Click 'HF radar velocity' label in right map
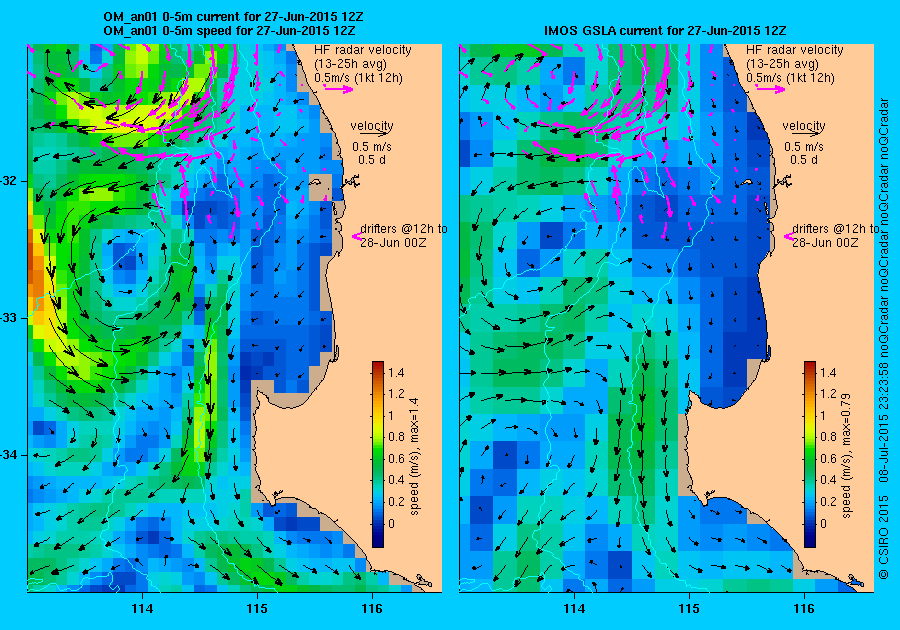This screenshot has height=630, width=900. (795, 50)
